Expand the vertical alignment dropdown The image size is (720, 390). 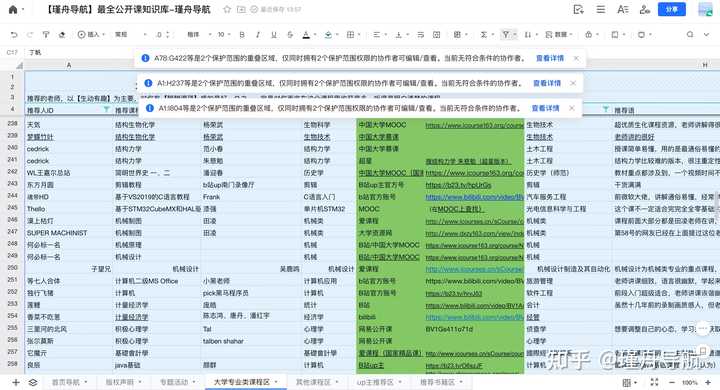coord(407,34)
